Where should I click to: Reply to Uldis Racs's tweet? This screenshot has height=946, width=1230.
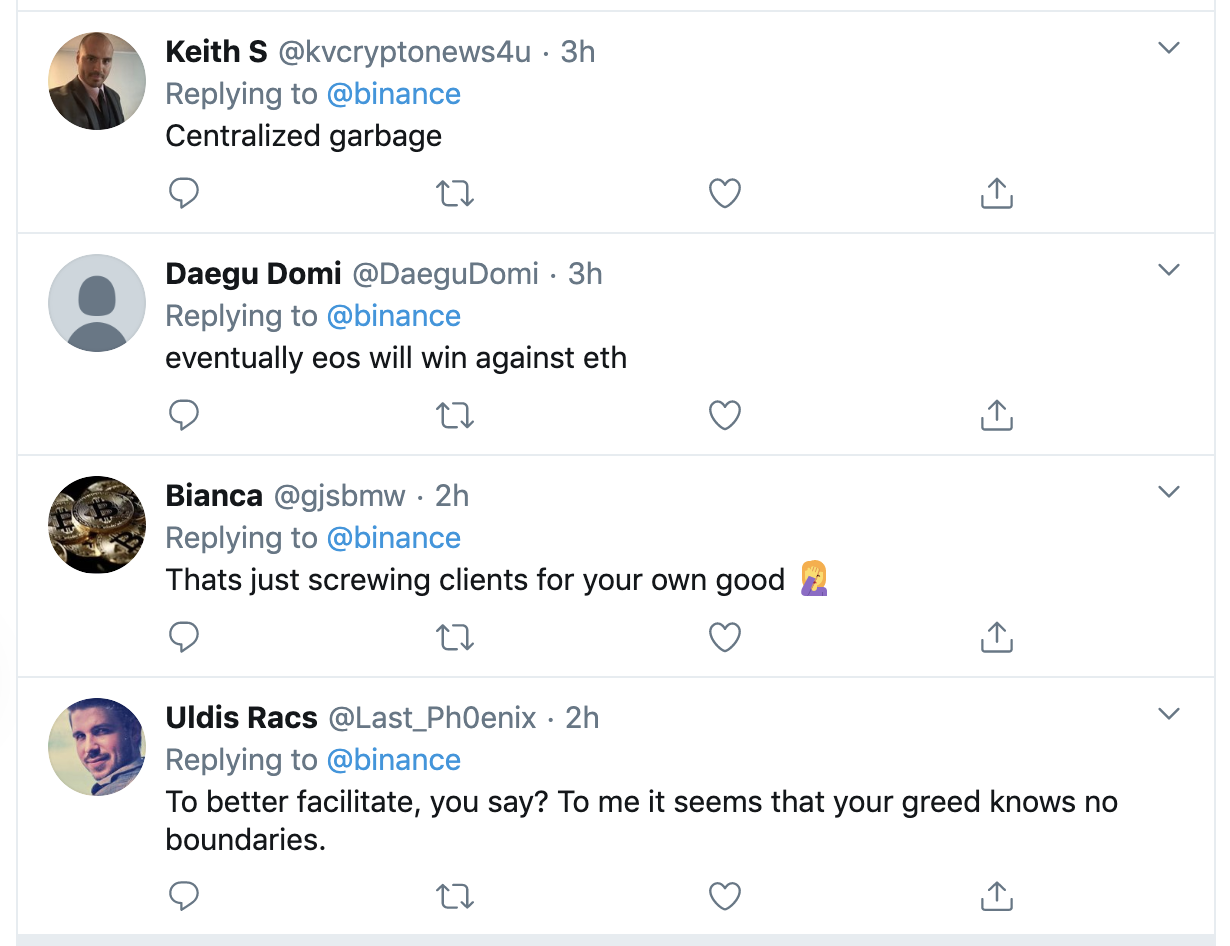pyautogui.click(x=184, y=897)
